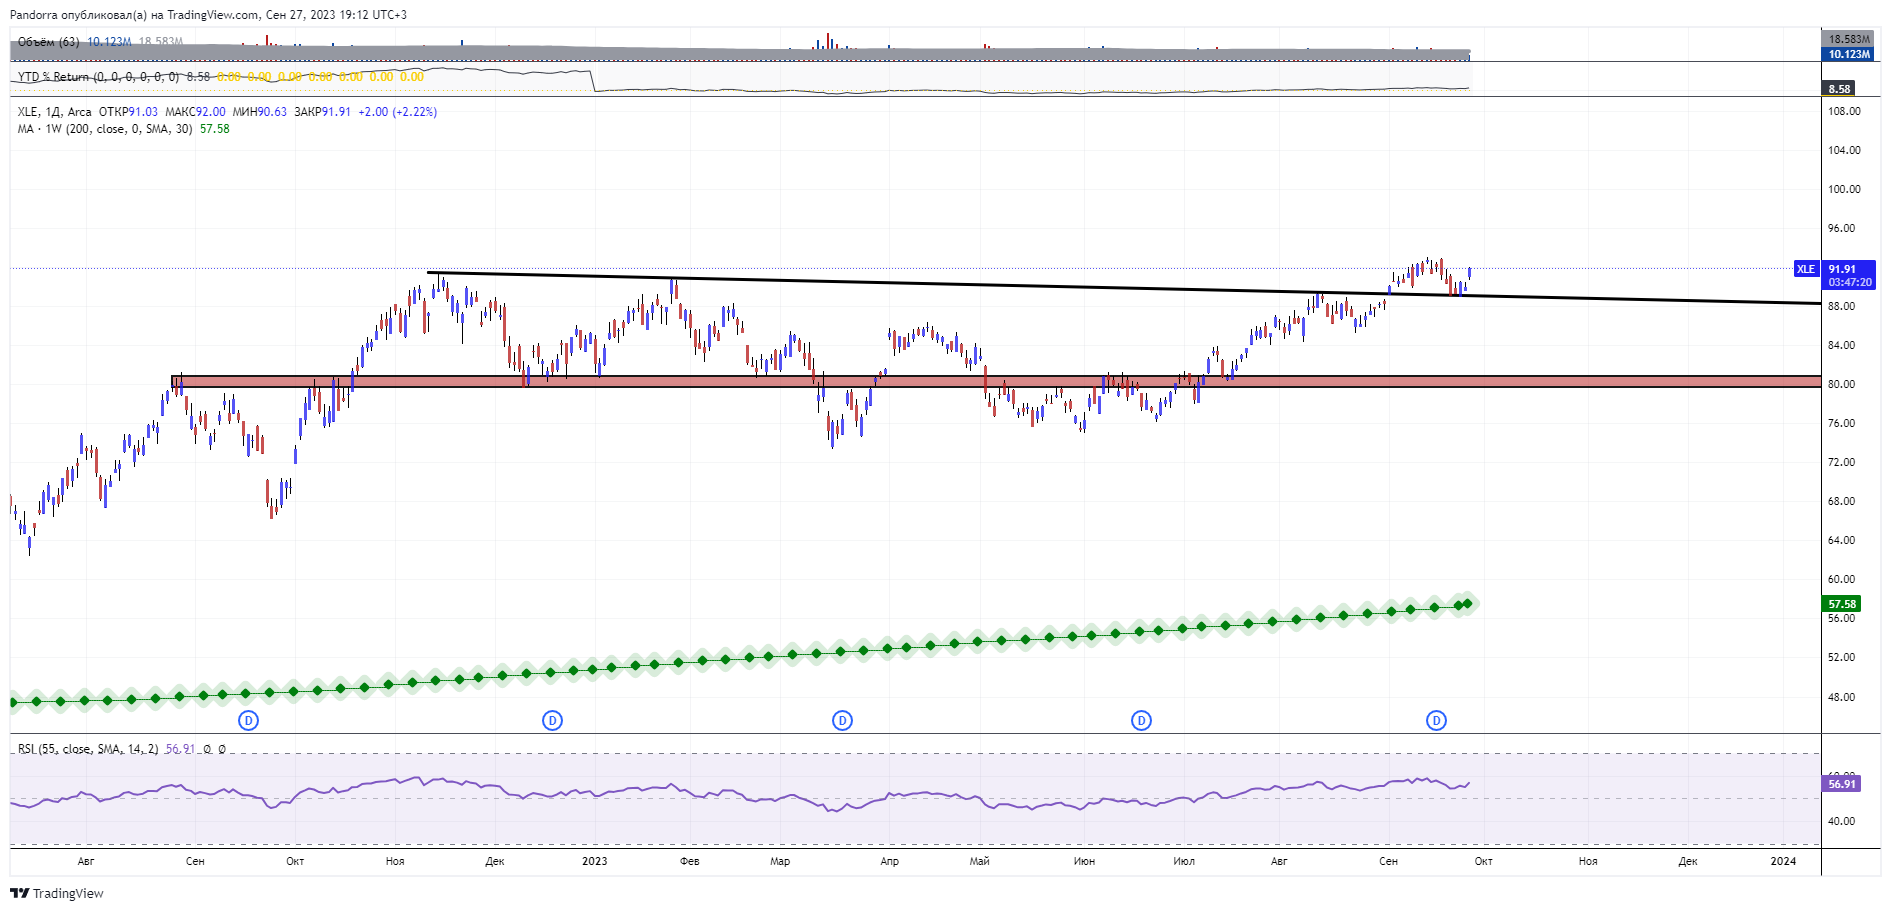
Task: Click the blue XLE ticker tag on the price axis
Action: 1806,269
